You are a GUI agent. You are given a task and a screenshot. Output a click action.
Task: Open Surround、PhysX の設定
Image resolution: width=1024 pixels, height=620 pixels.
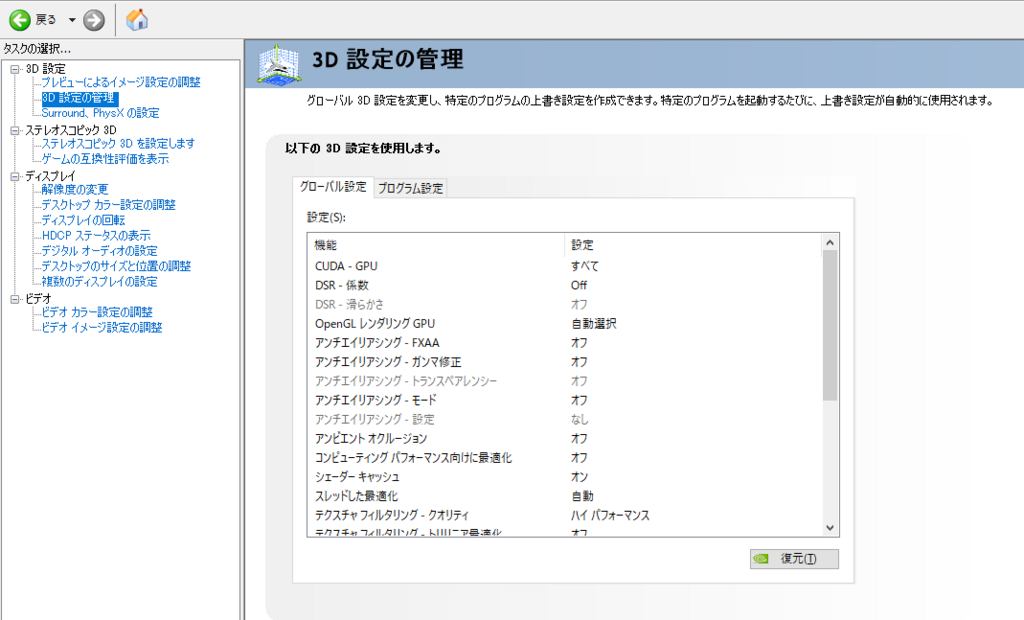(x=100, y=113)
